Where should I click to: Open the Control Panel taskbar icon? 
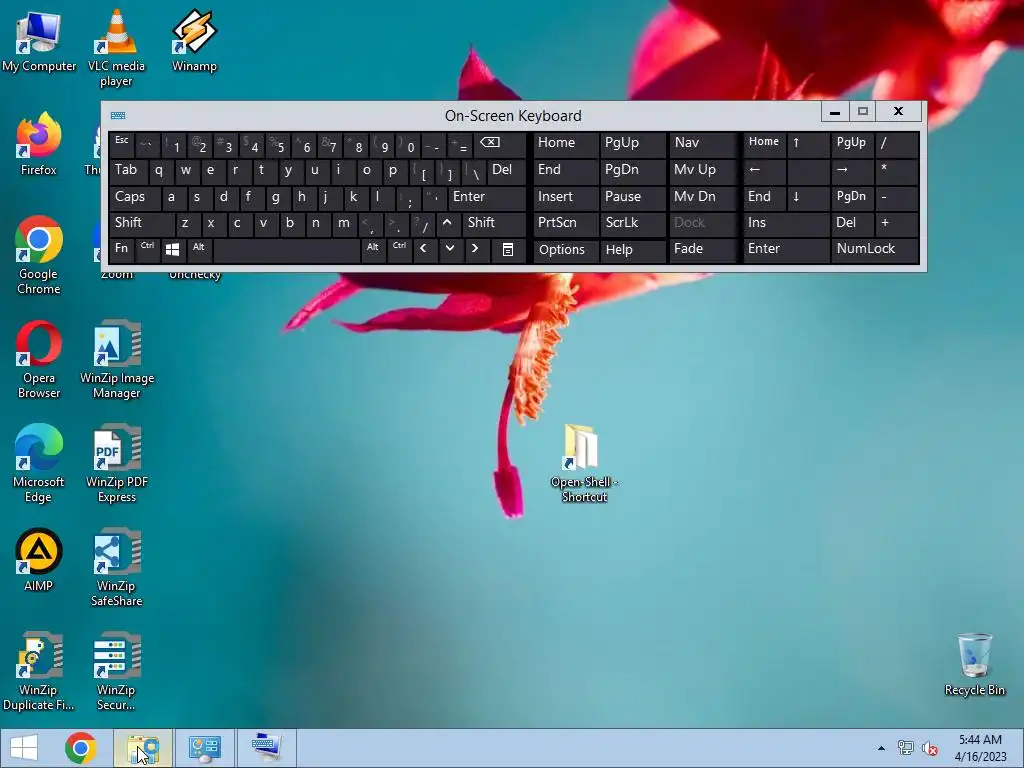204,748
